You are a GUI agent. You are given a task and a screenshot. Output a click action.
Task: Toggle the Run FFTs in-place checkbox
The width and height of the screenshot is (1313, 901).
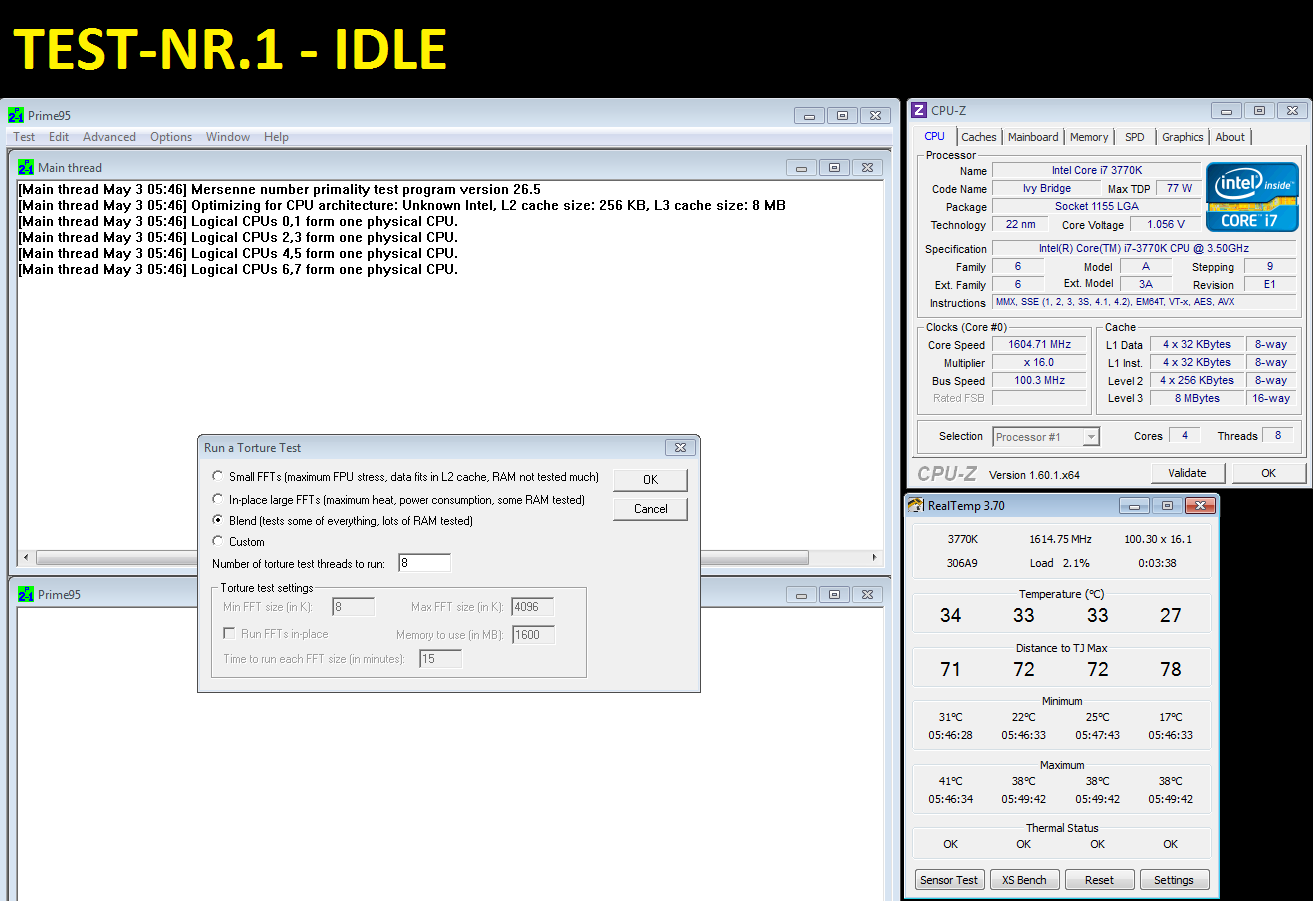tap(229, 633)
